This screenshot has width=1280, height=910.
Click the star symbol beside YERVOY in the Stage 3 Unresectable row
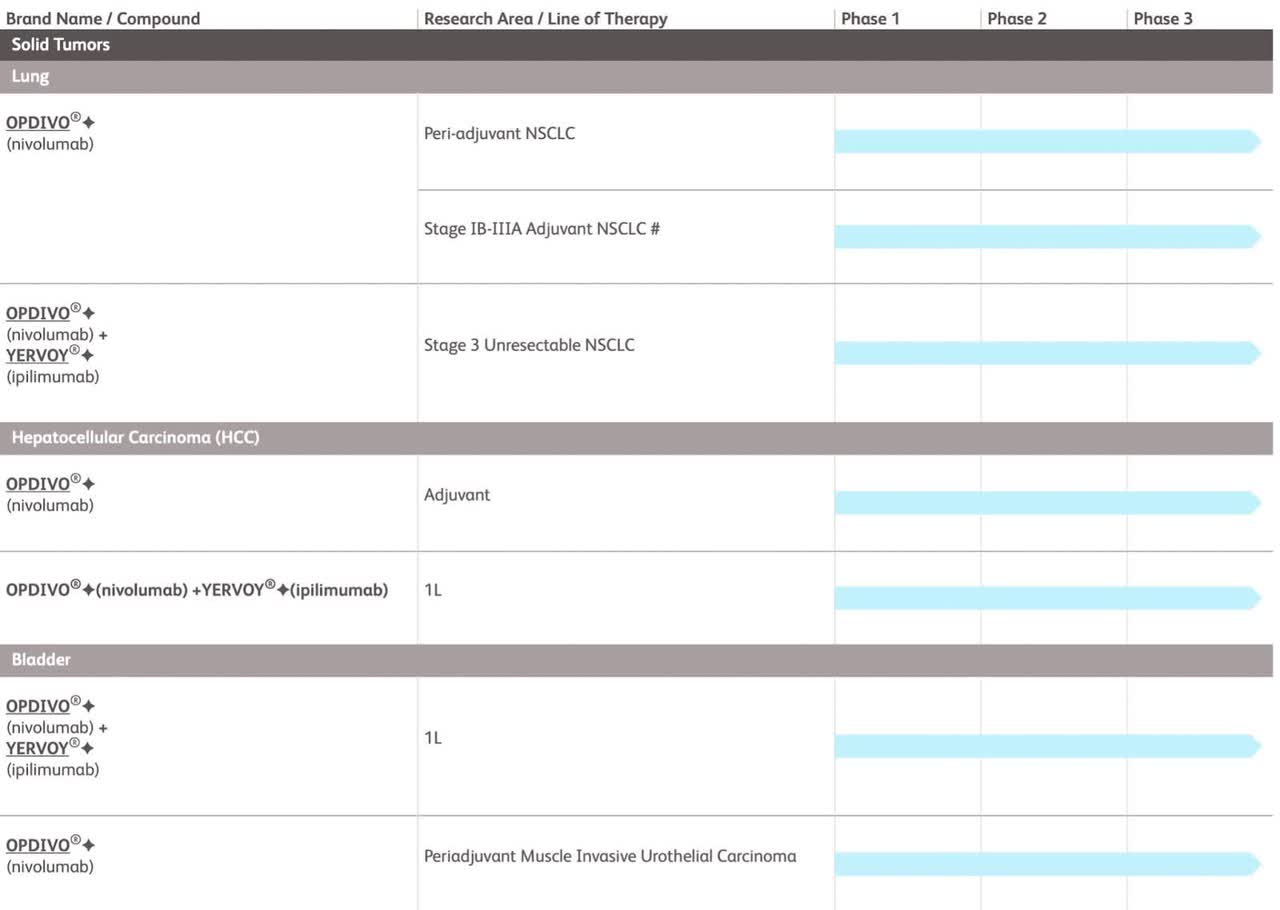click(88, 356)
